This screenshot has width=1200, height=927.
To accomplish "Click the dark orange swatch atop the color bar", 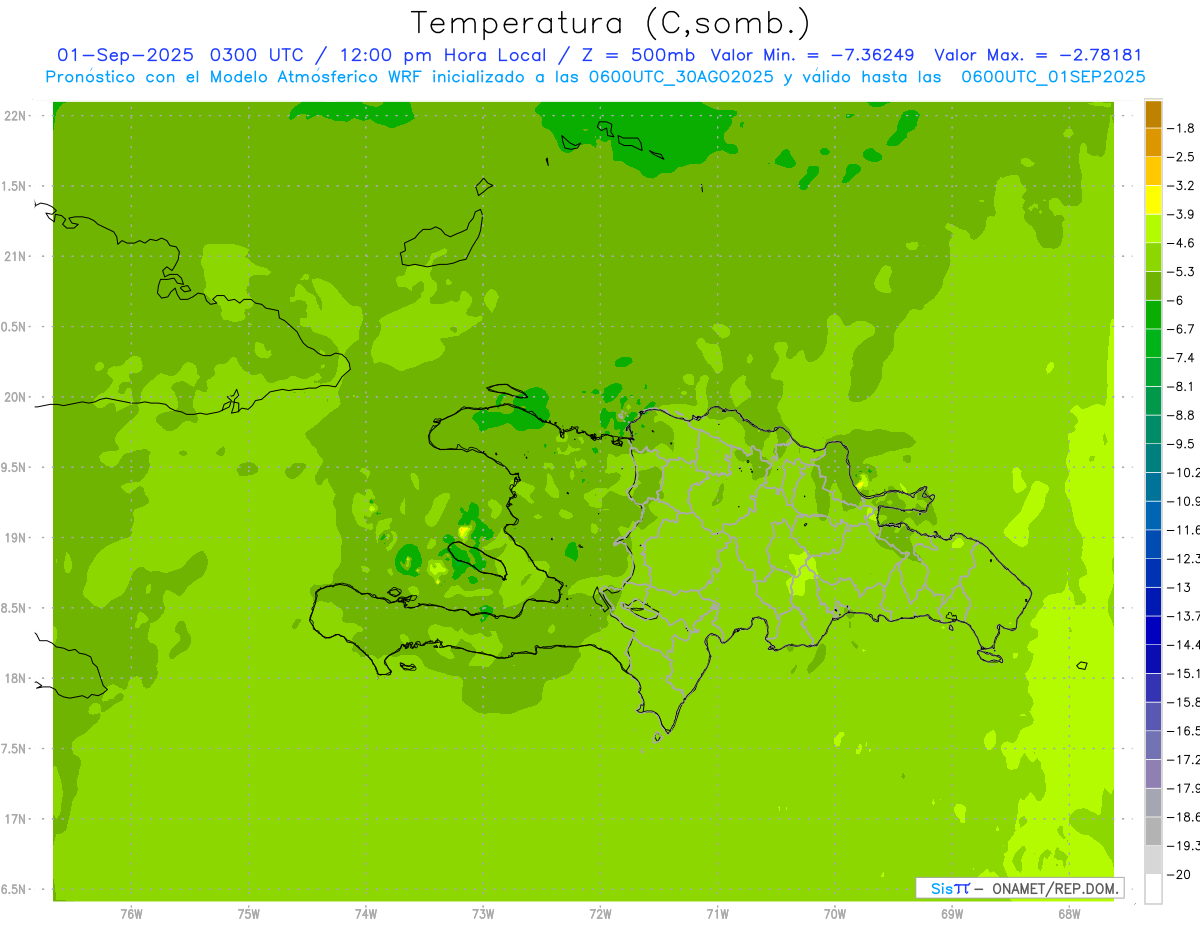I will coord(1153,114).
